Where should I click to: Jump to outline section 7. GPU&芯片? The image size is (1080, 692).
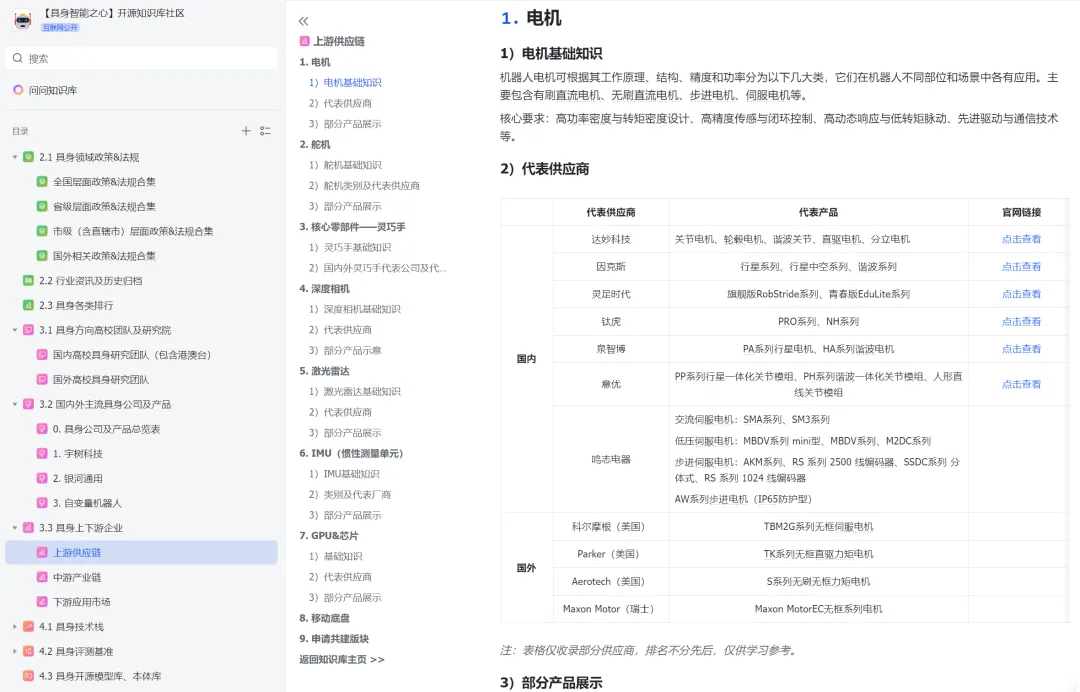(x=329, y=536)
